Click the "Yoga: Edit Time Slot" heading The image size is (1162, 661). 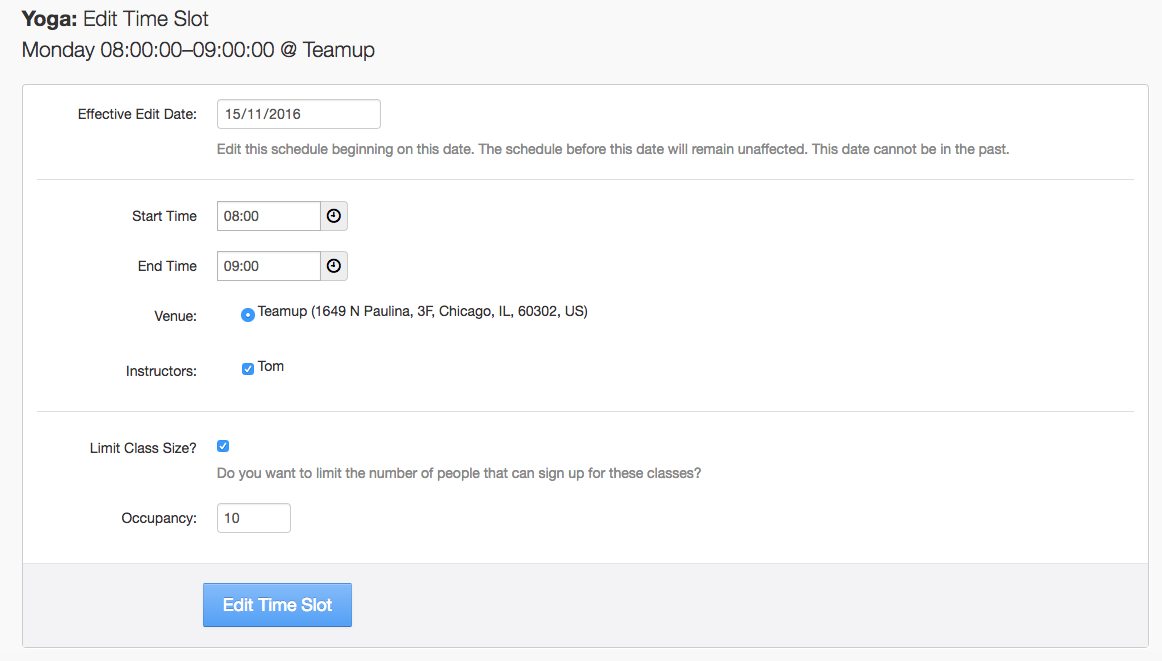click(115, 18)
